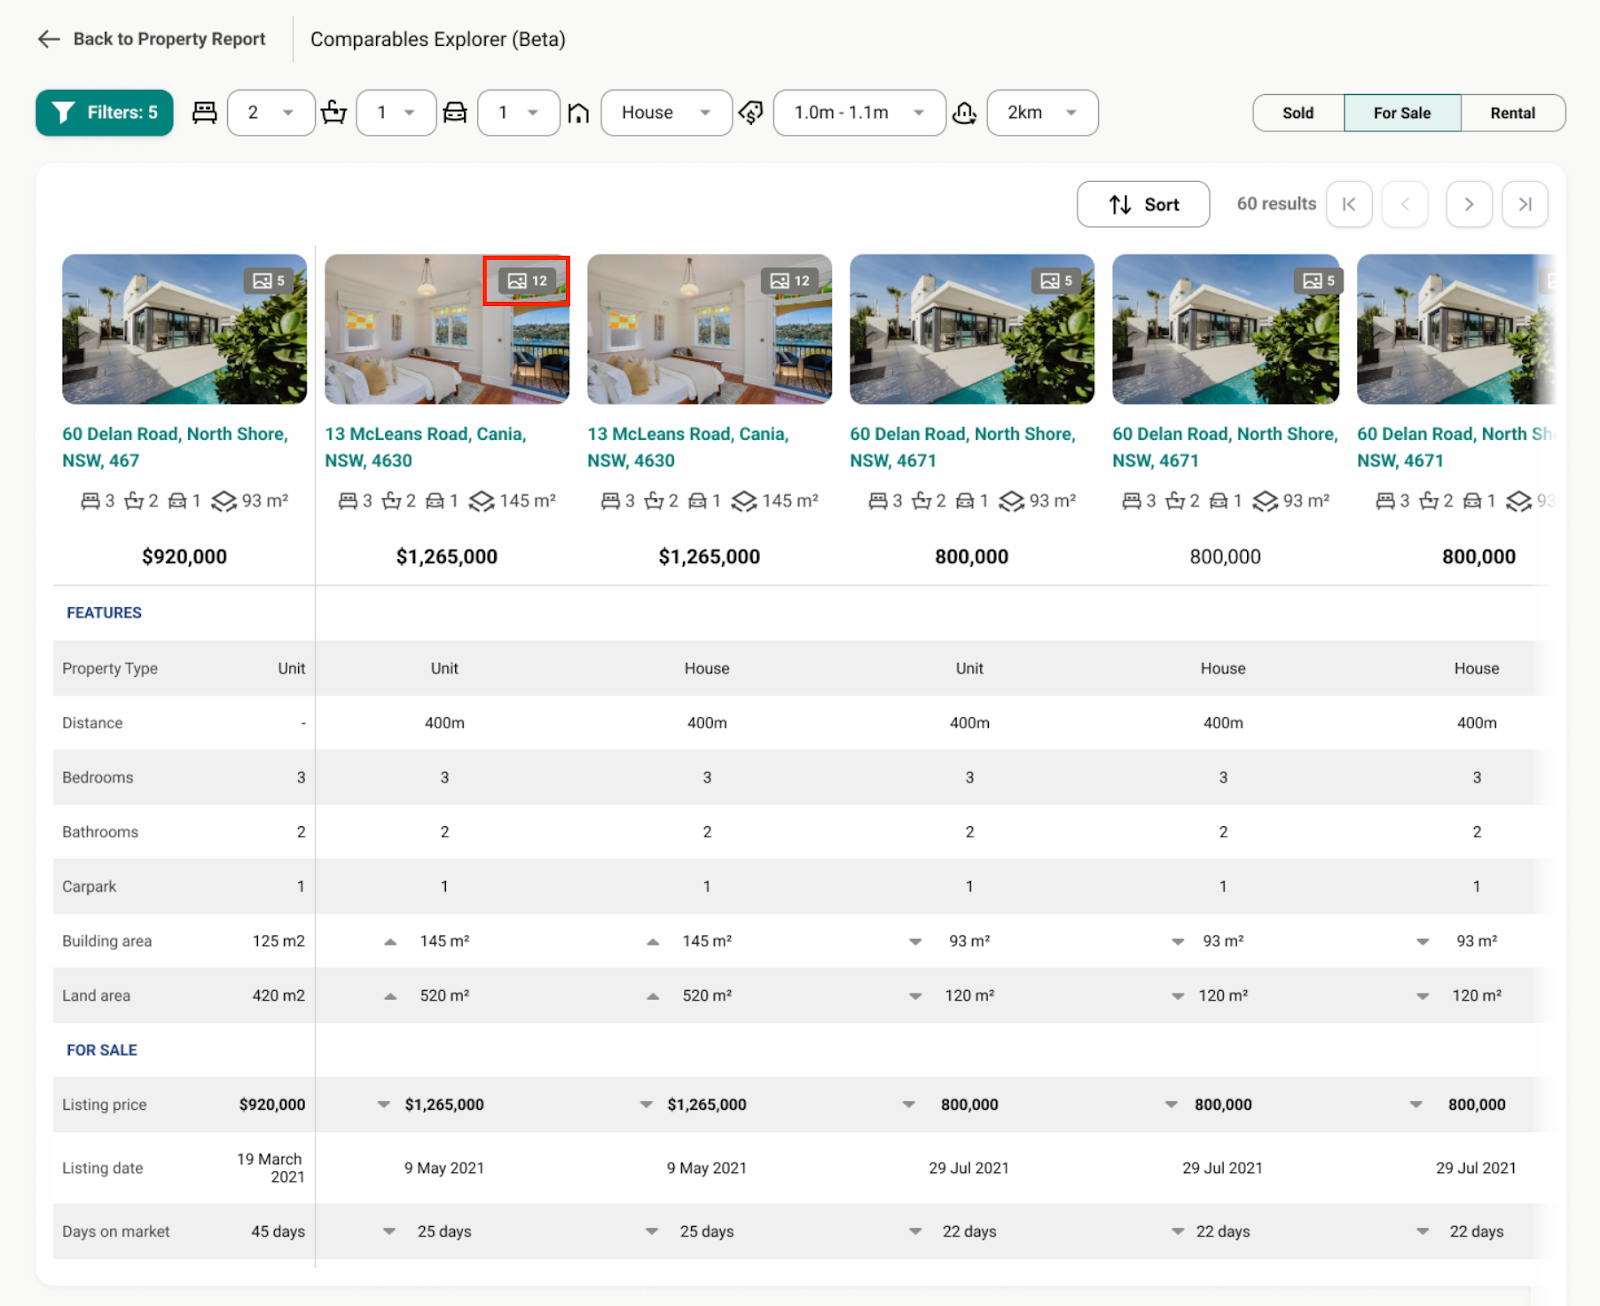Open the 2km distance dropdown
The image size is (1600, 1306).
pos(1042,113)
